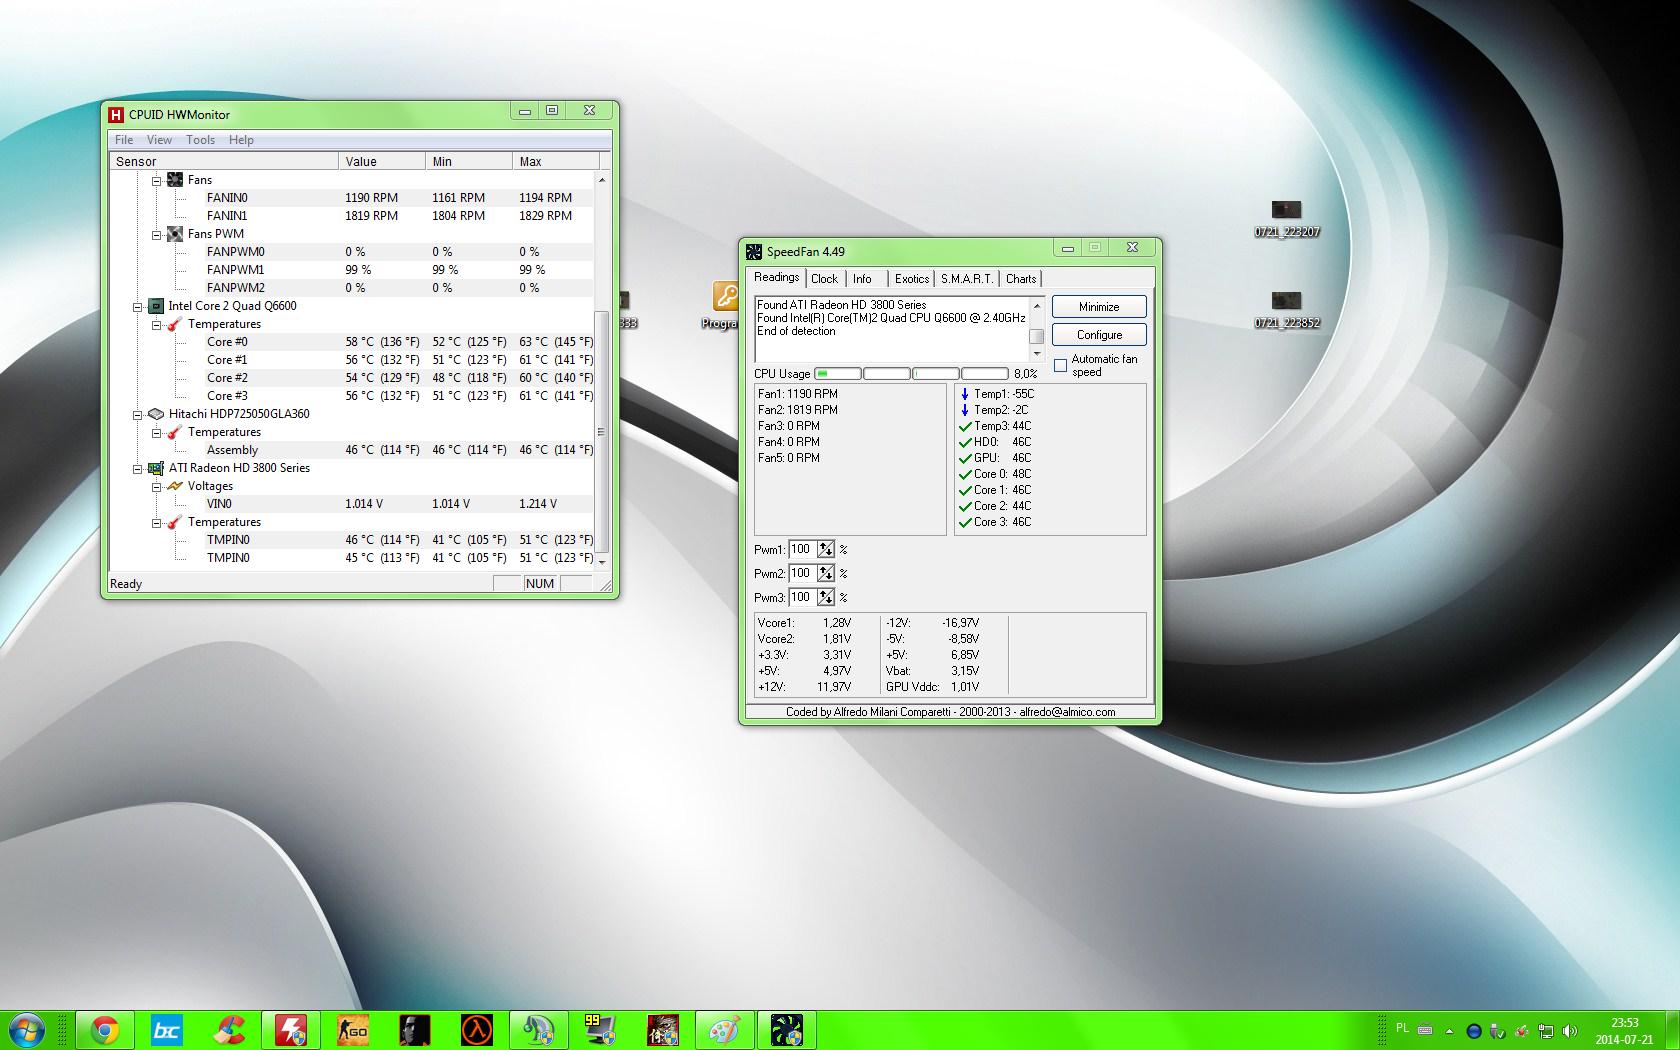The width and height of the screenshot is (1680, 1050).
Task: Collapse the Hitachi HDP725050GLA360 node
Action: (x=138, y=415)
